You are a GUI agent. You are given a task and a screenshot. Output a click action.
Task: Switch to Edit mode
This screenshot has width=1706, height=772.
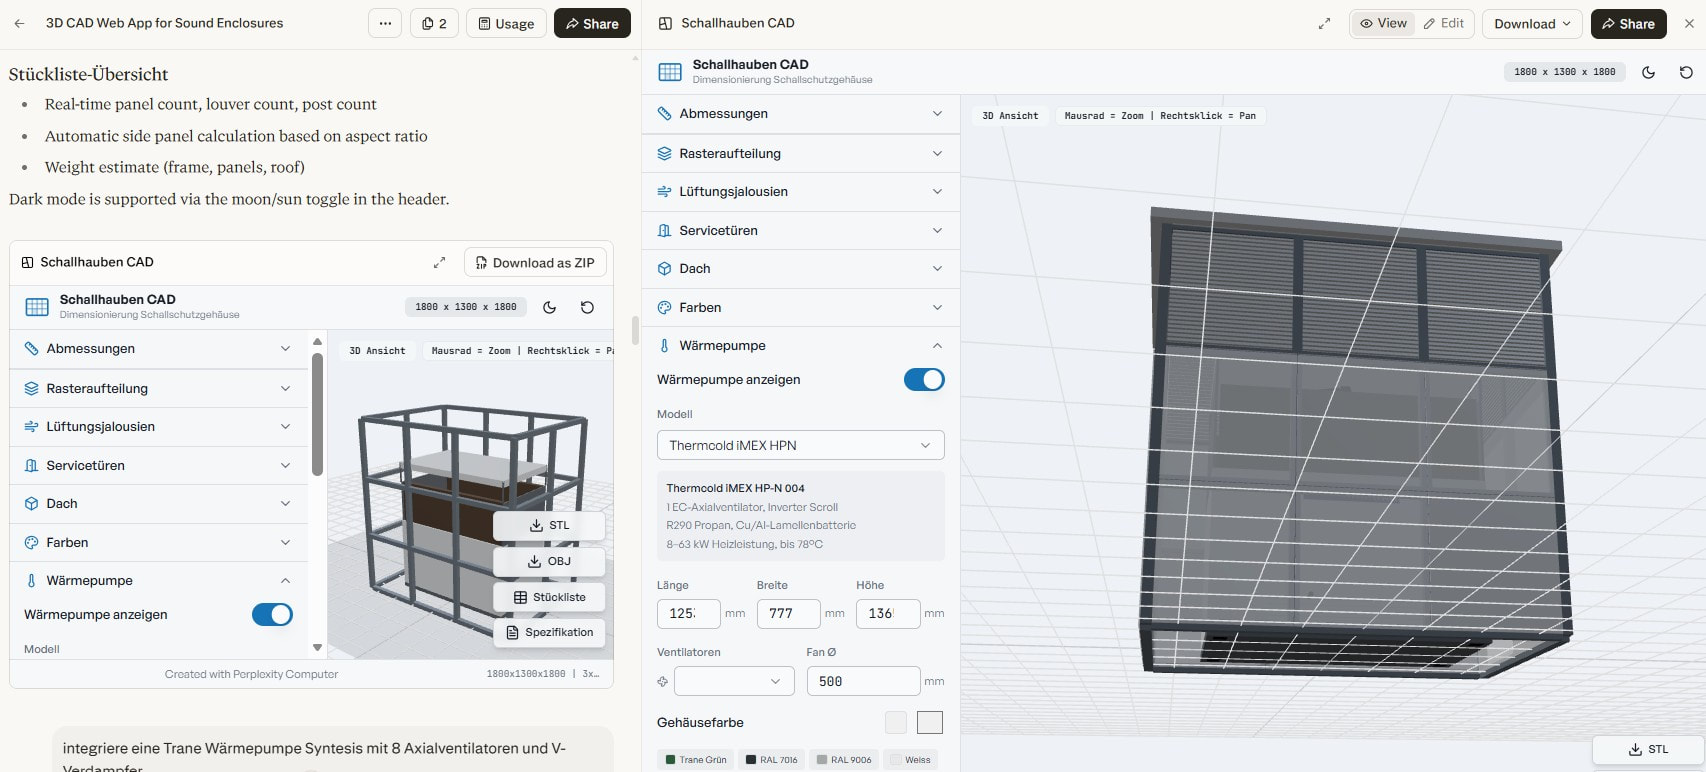coord(1443,23)
